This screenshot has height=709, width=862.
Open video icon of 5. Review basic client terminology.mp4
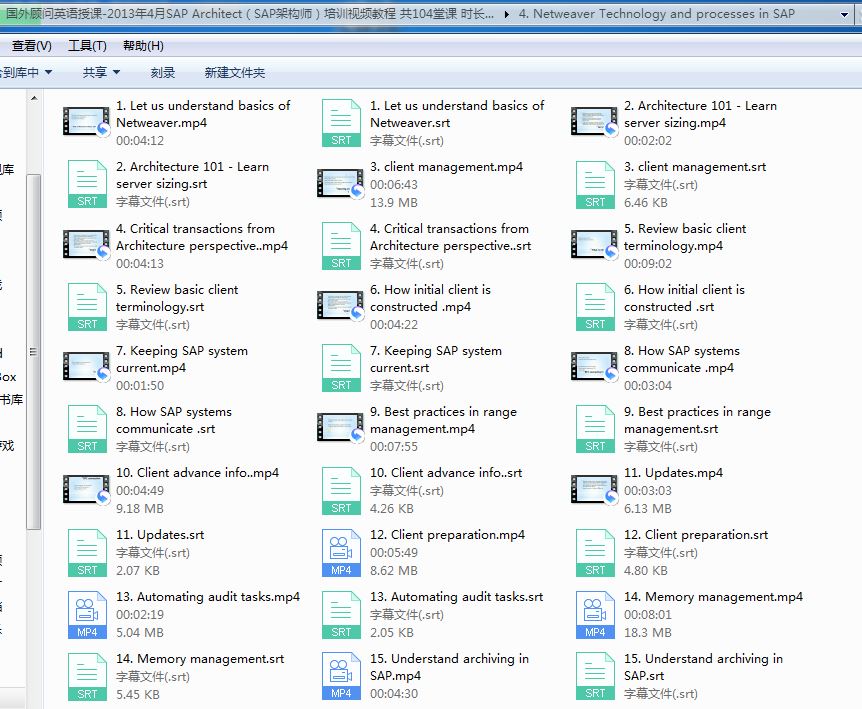click(594, 245)
